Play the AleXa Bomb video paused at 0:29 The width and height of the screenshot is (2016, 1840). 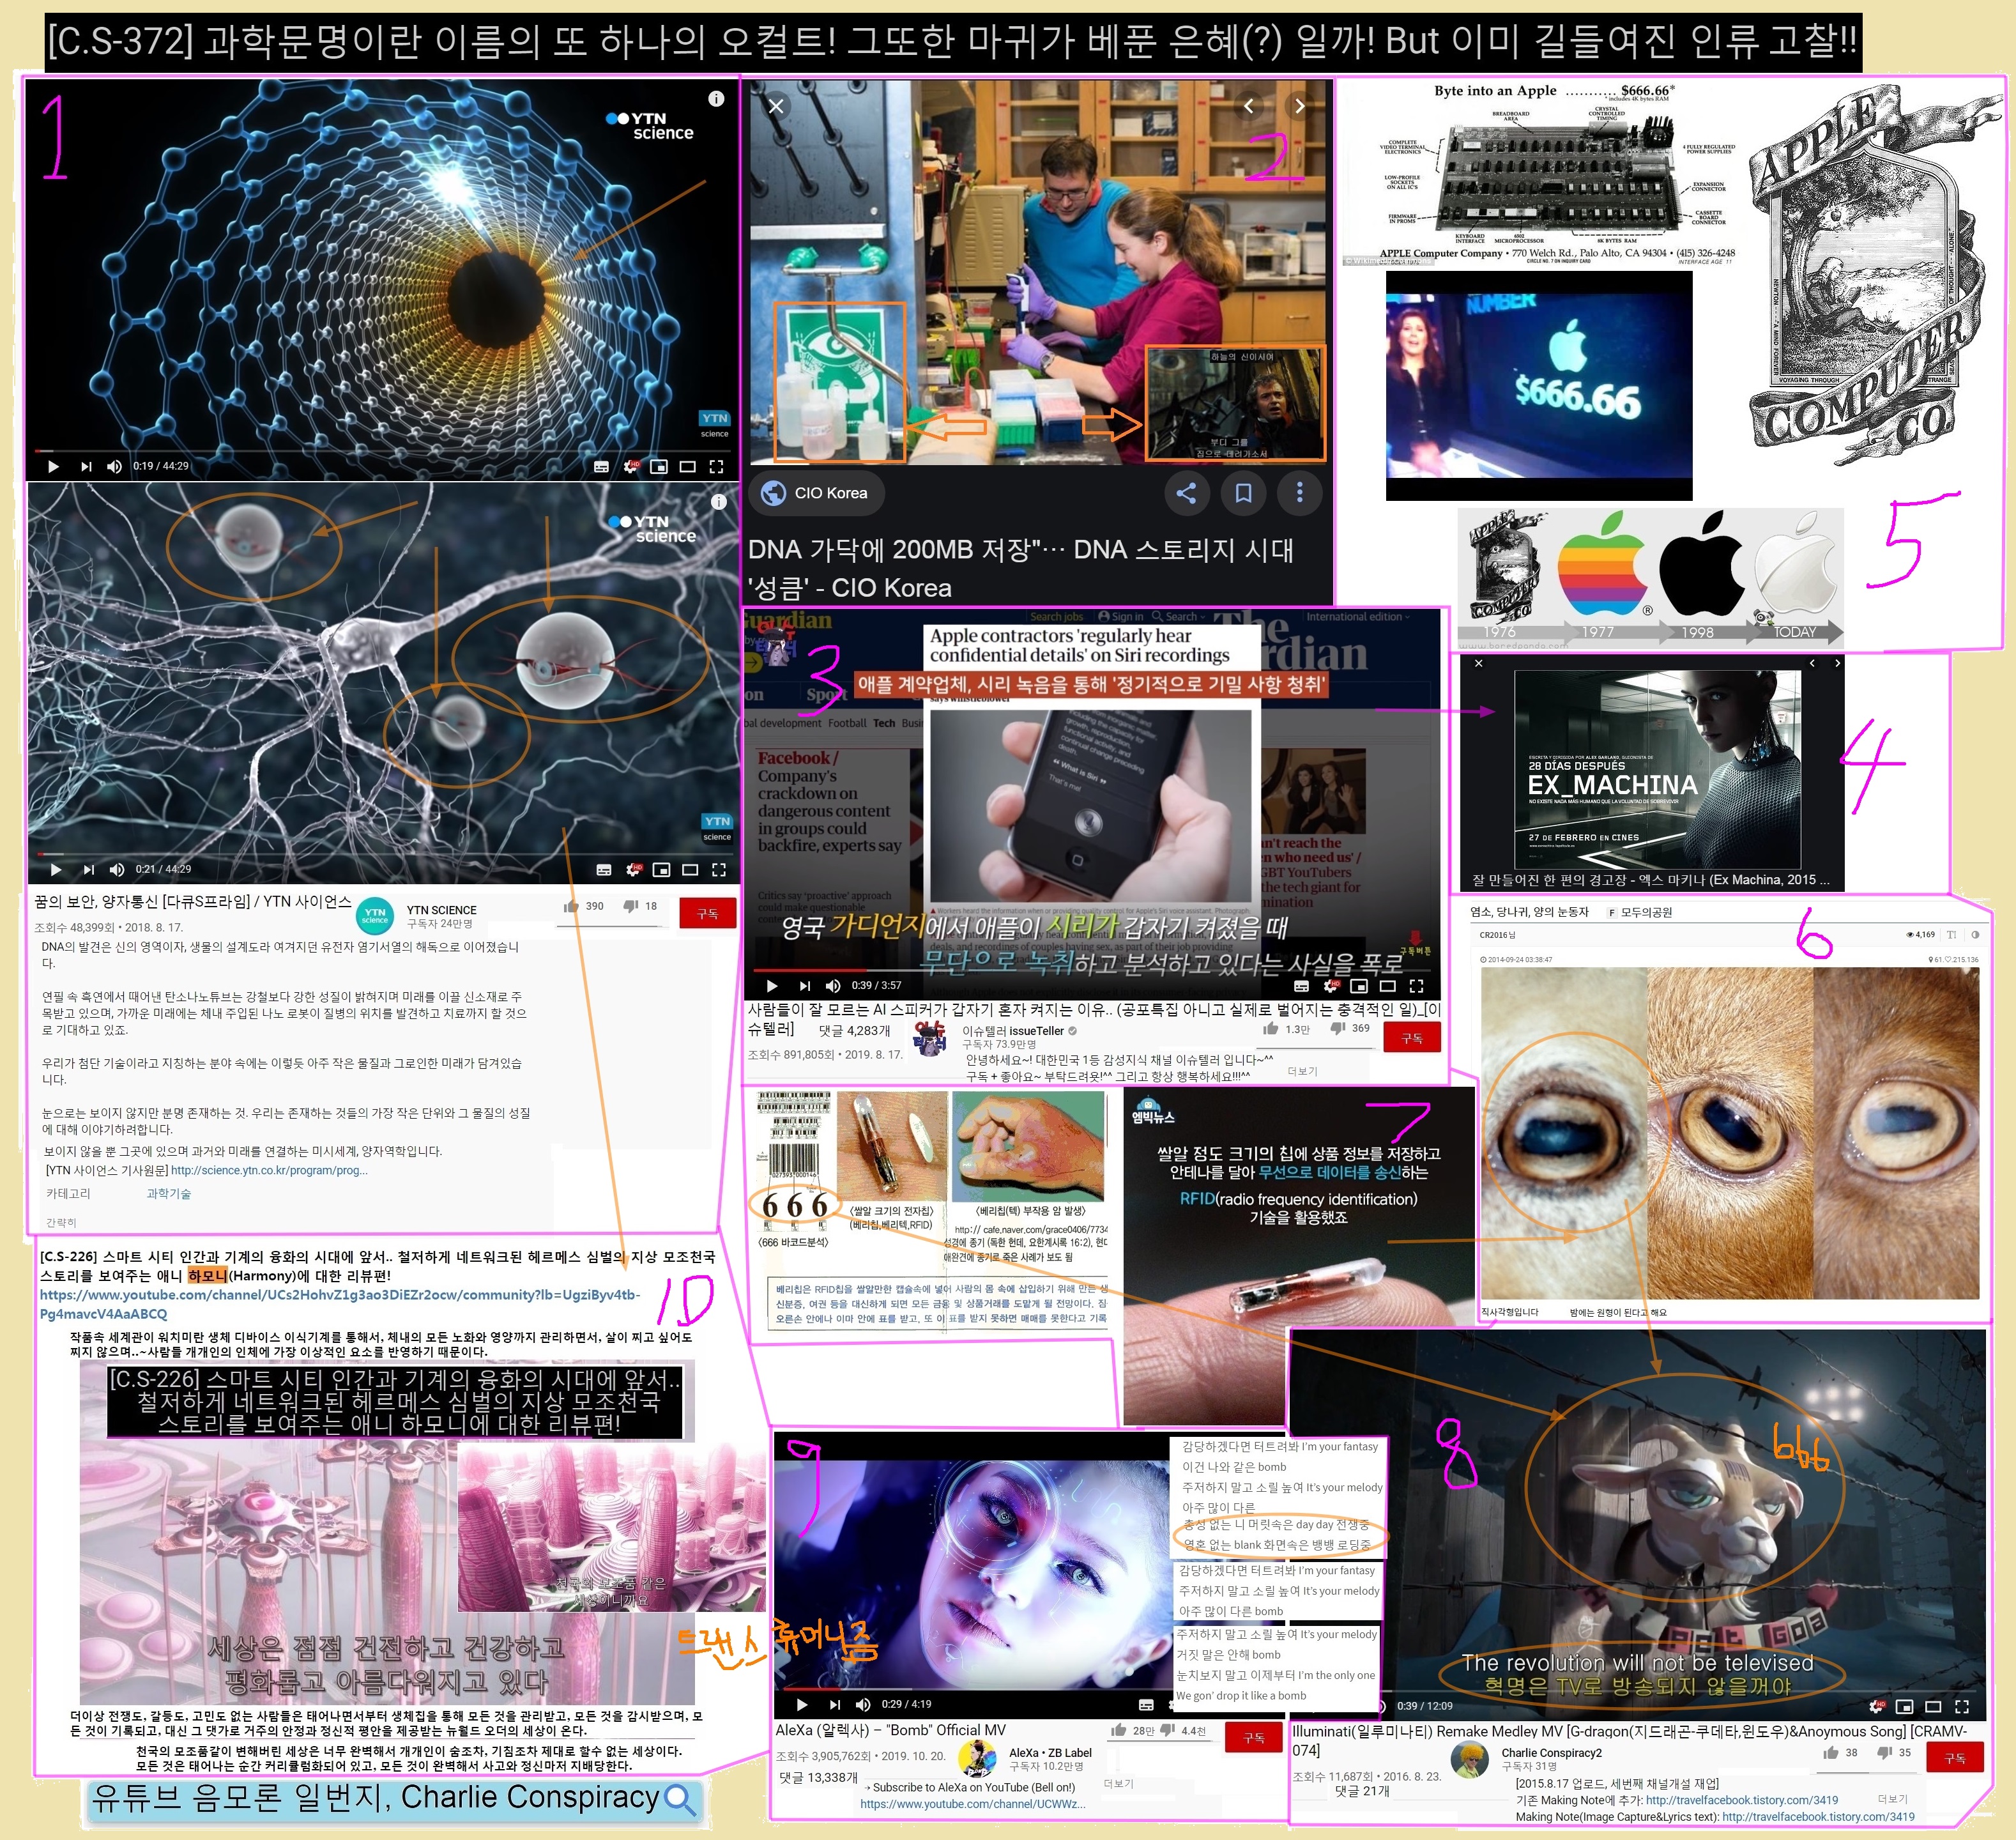pos(801,1704)
